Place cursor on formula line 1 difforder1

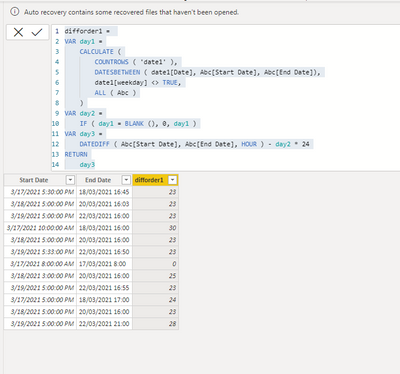pos(83,31)
